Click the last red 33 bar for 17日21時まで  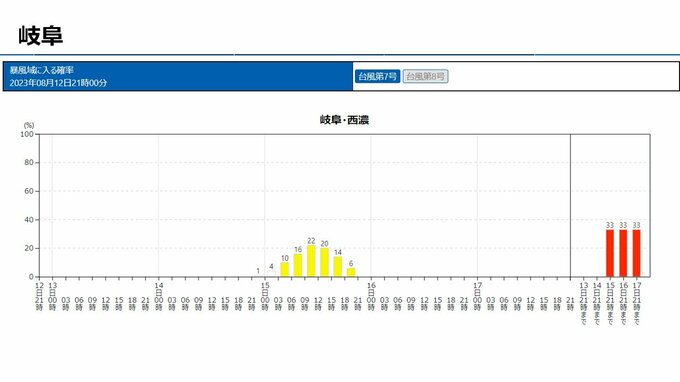point(636,253)
